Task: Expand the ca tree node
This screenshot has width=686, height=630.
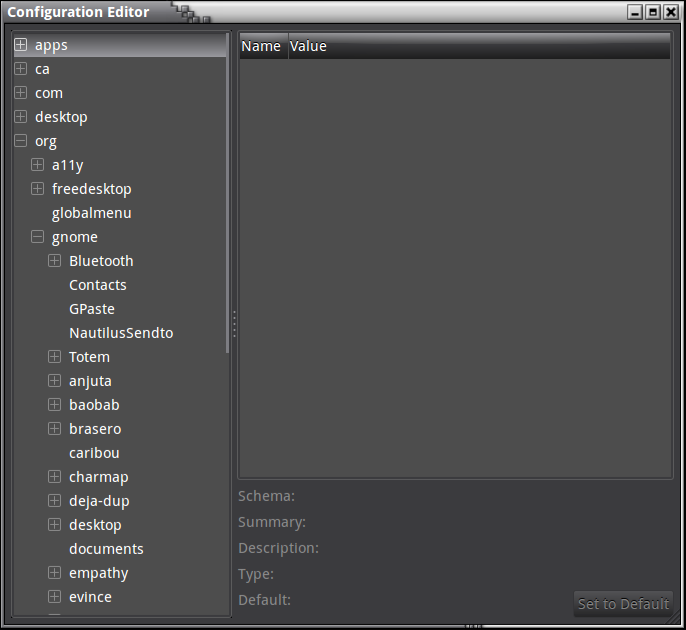Action: [20, 69]
